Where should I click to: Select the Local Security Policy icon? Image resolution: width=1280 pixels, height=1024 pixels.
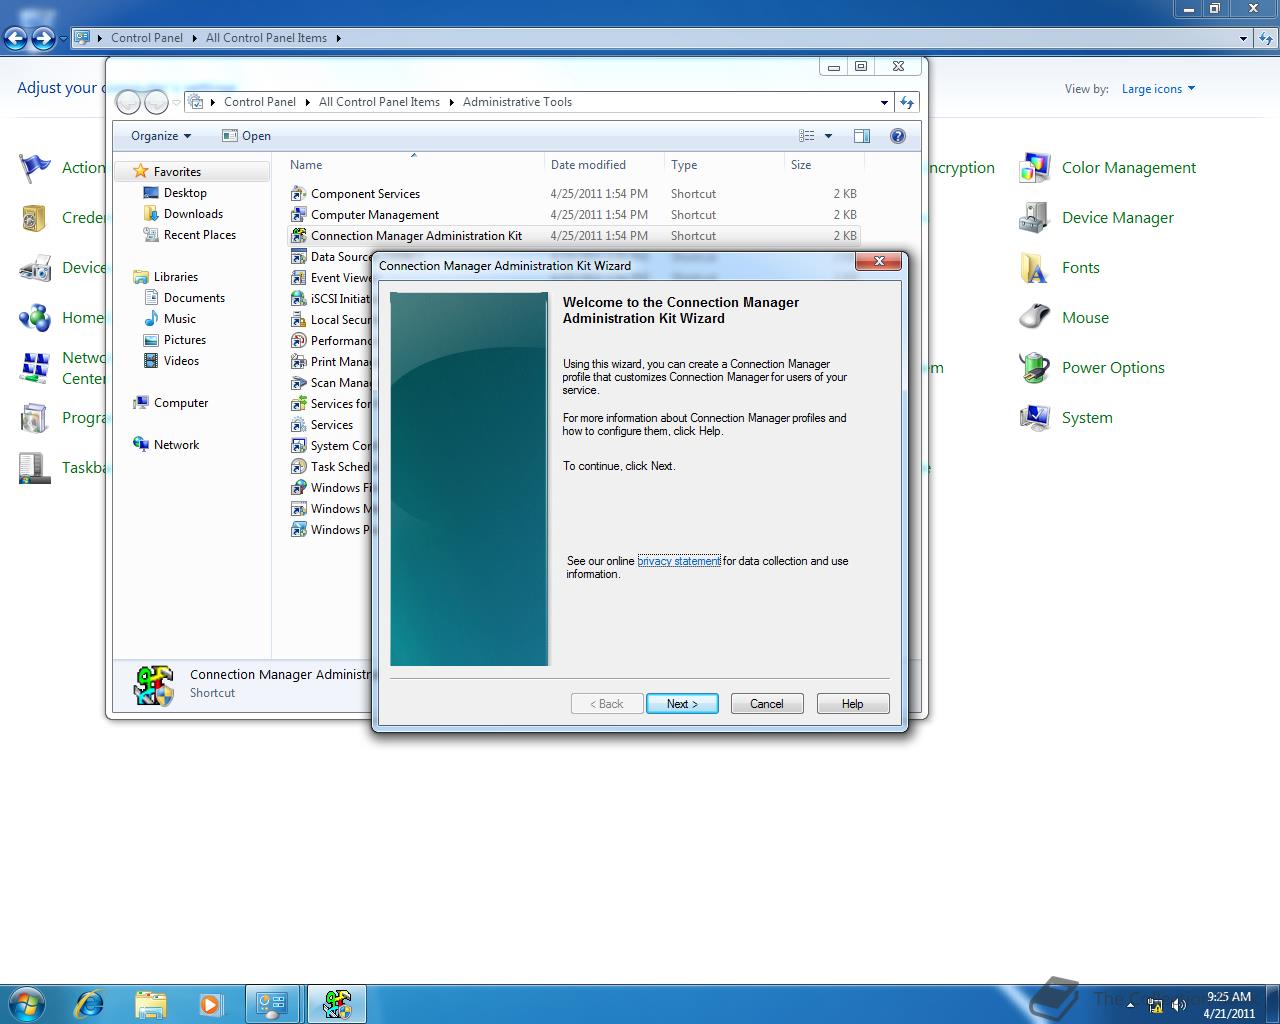[x=298, y=319]
